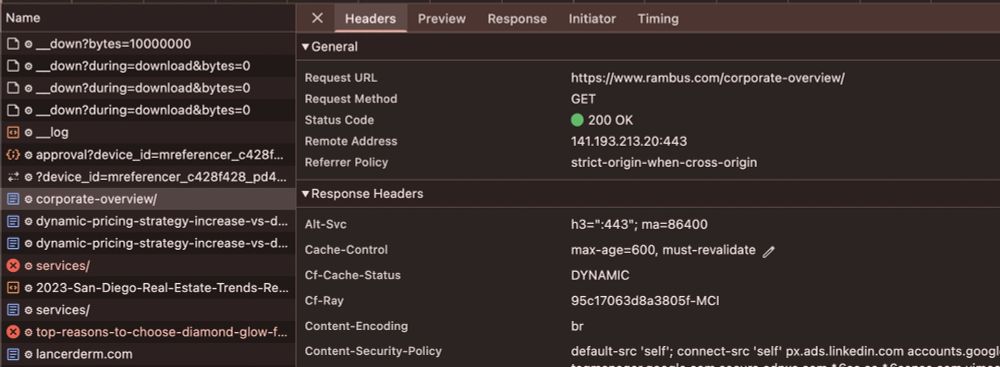Click the document icon beside lancerderm.com
The width and height of the screenshot is (1000, 367).
[13, 354]
